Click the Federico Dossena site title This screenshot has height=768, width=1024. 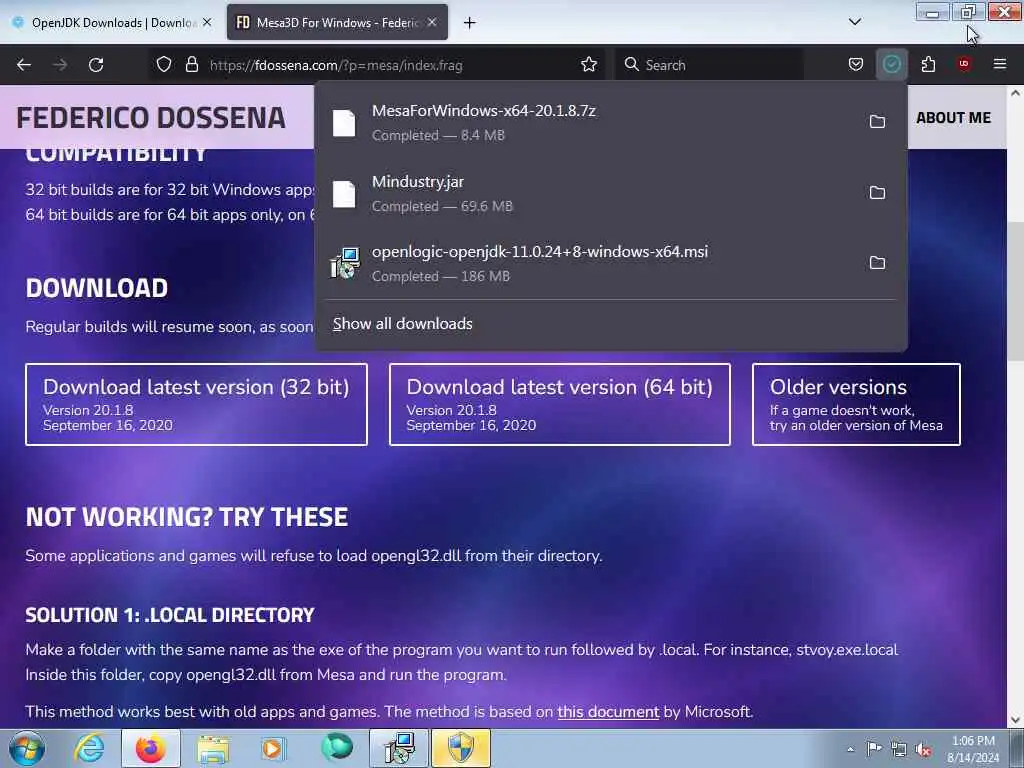click(x=151, y=118)
